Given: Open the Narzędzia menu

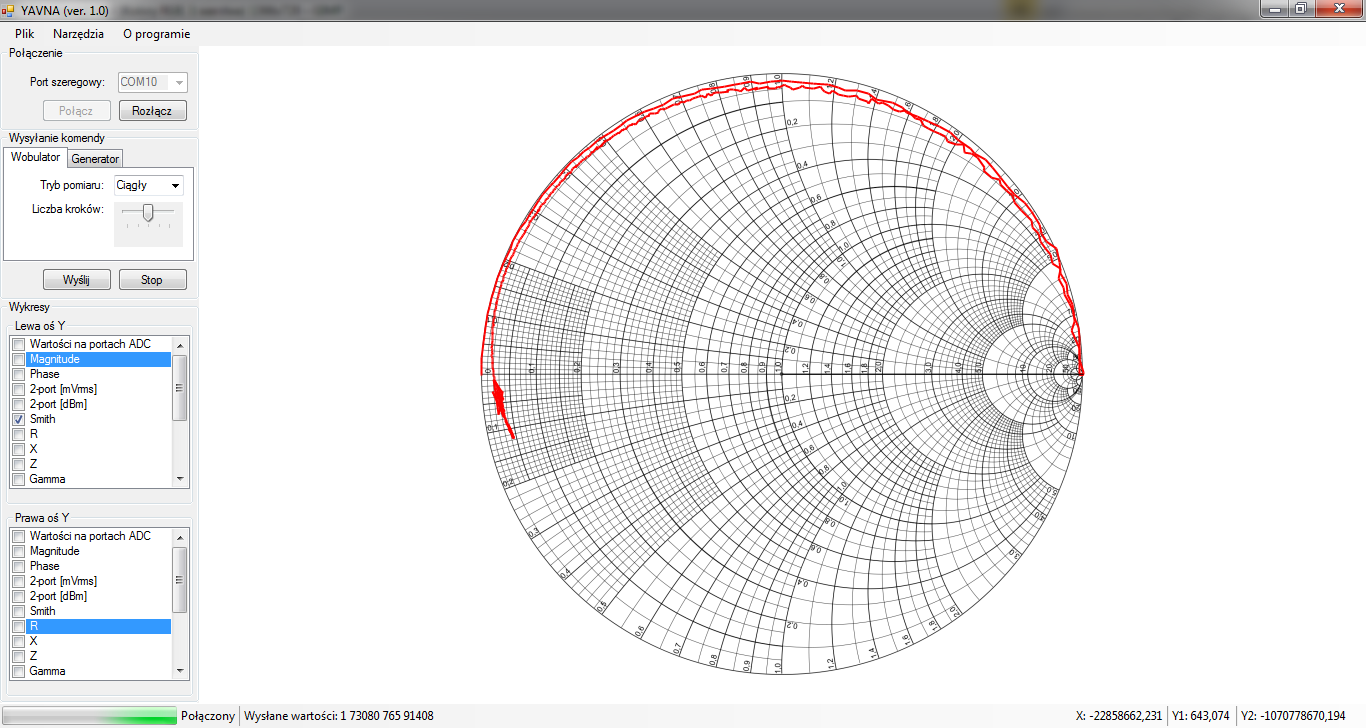Looking at the screenshot, I should pyautogui.click(x=78, y=33).
